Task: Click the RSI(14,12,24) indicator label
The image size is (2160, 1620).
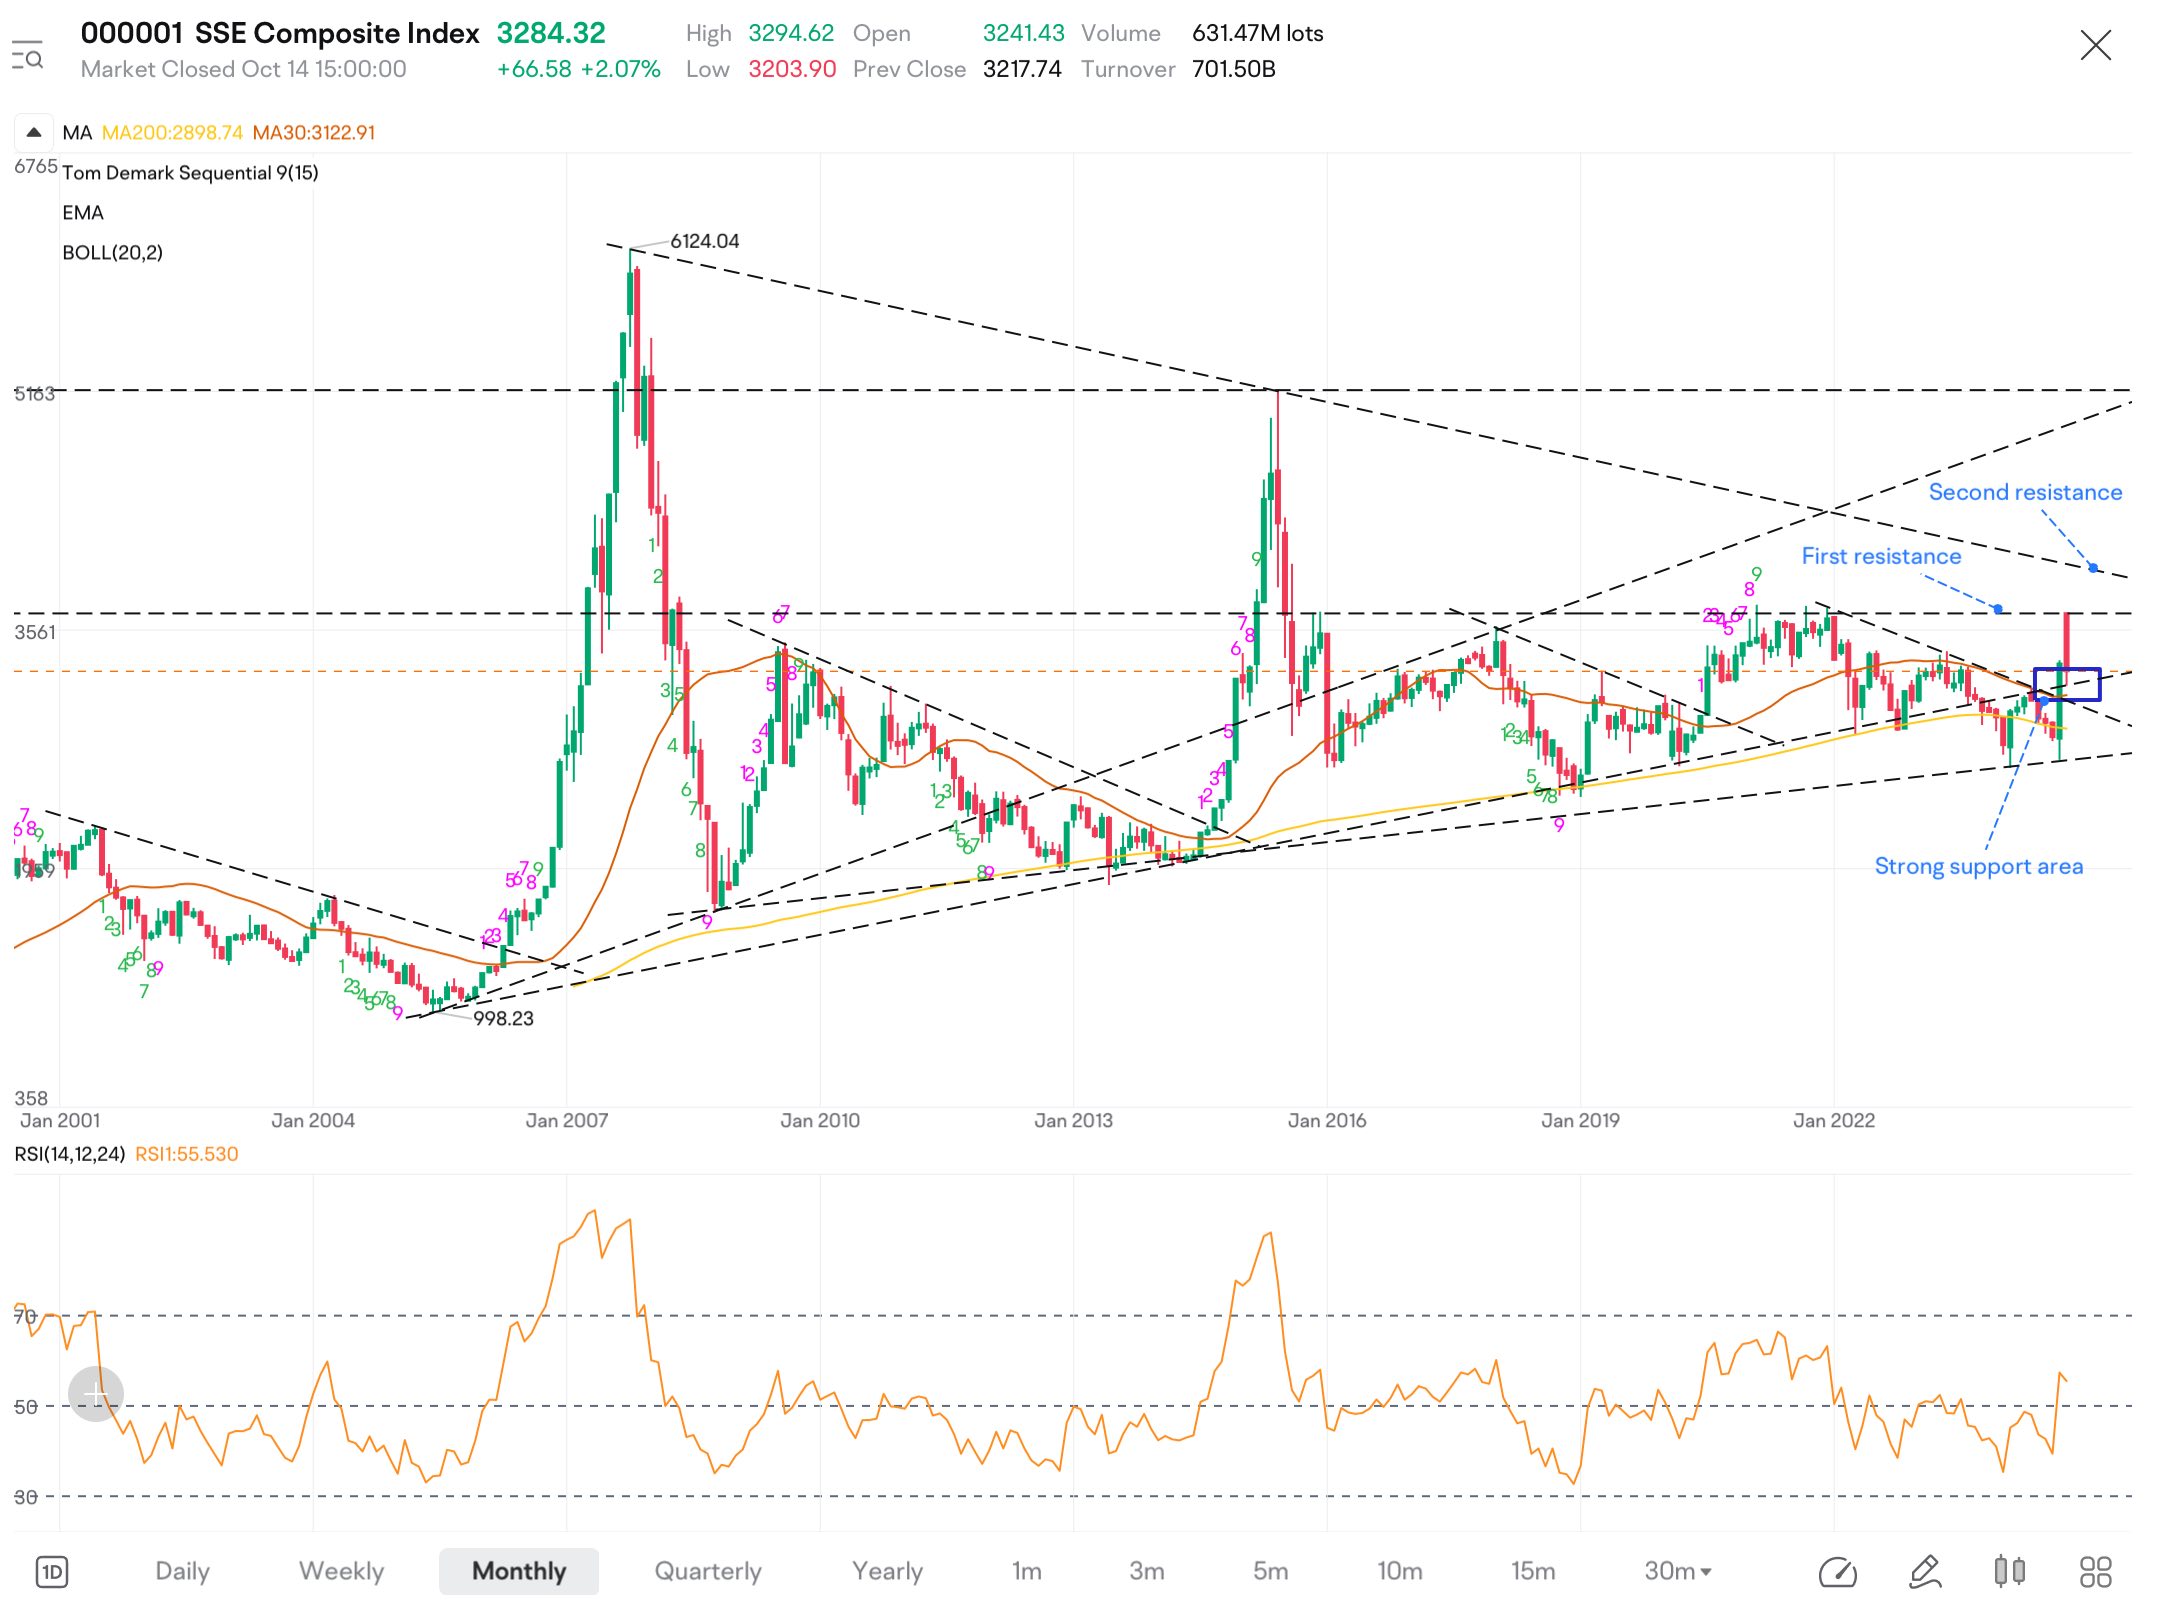Action: click(70, 1154)
